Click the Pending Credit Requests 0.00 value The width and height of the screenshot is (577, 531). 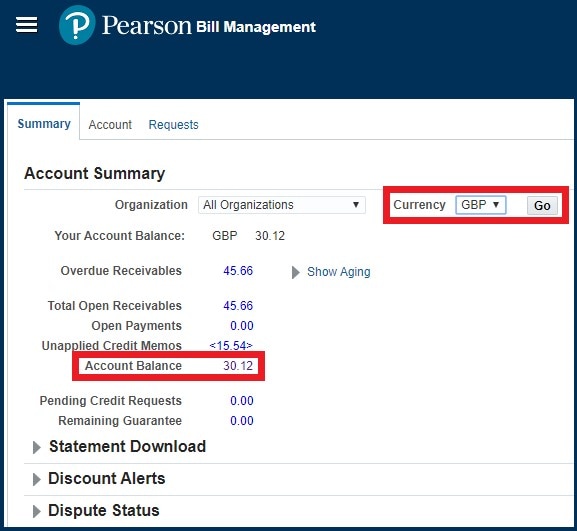point(242,401)
